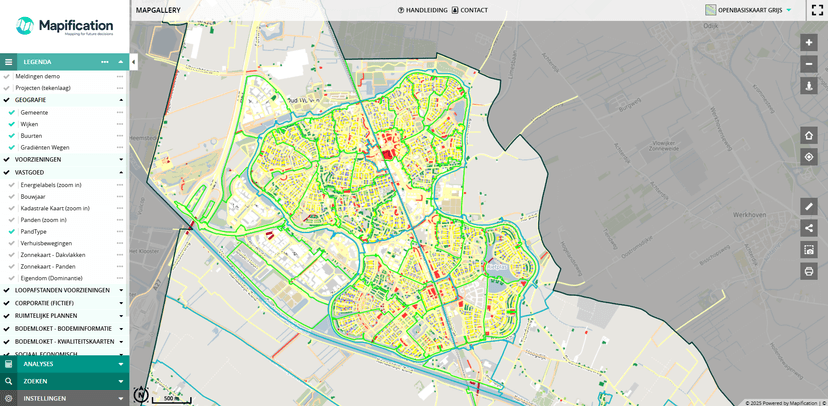Image resolution: width=828 pixels, height=406 pixels.
Task: Take a map screenshot
Action: click(x=808, y=250)
